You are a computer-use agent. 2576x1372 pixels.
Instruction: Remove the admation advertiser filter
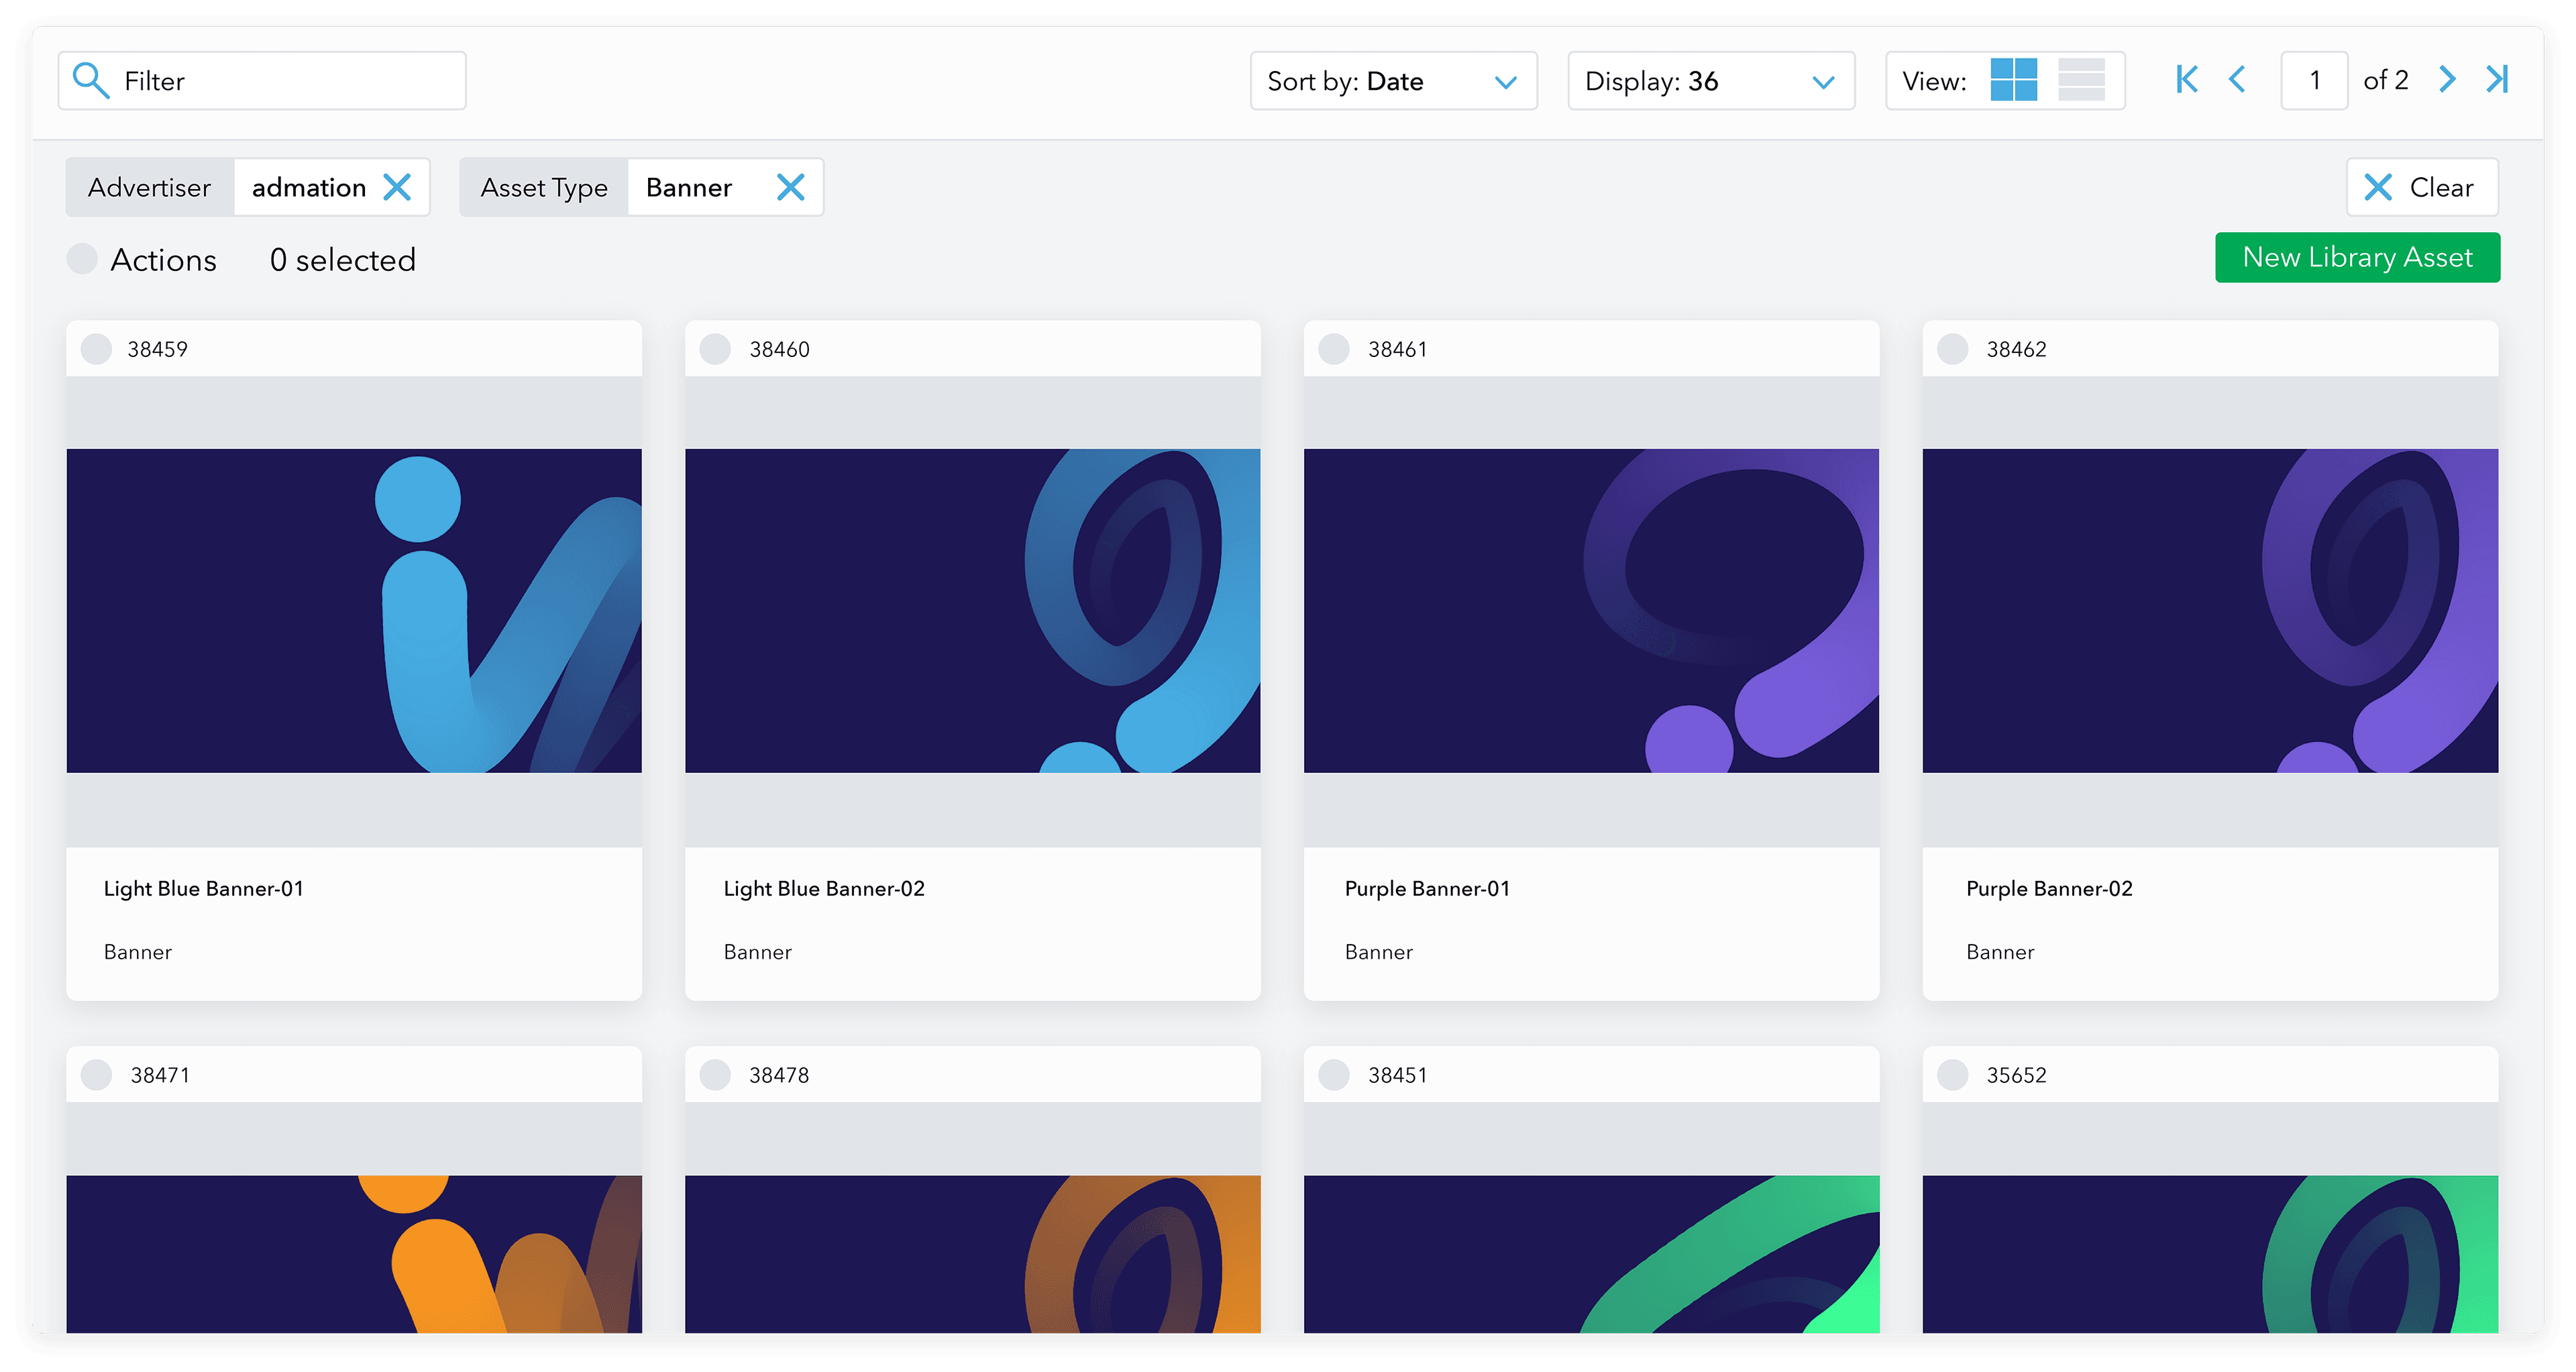pos(399,186)
